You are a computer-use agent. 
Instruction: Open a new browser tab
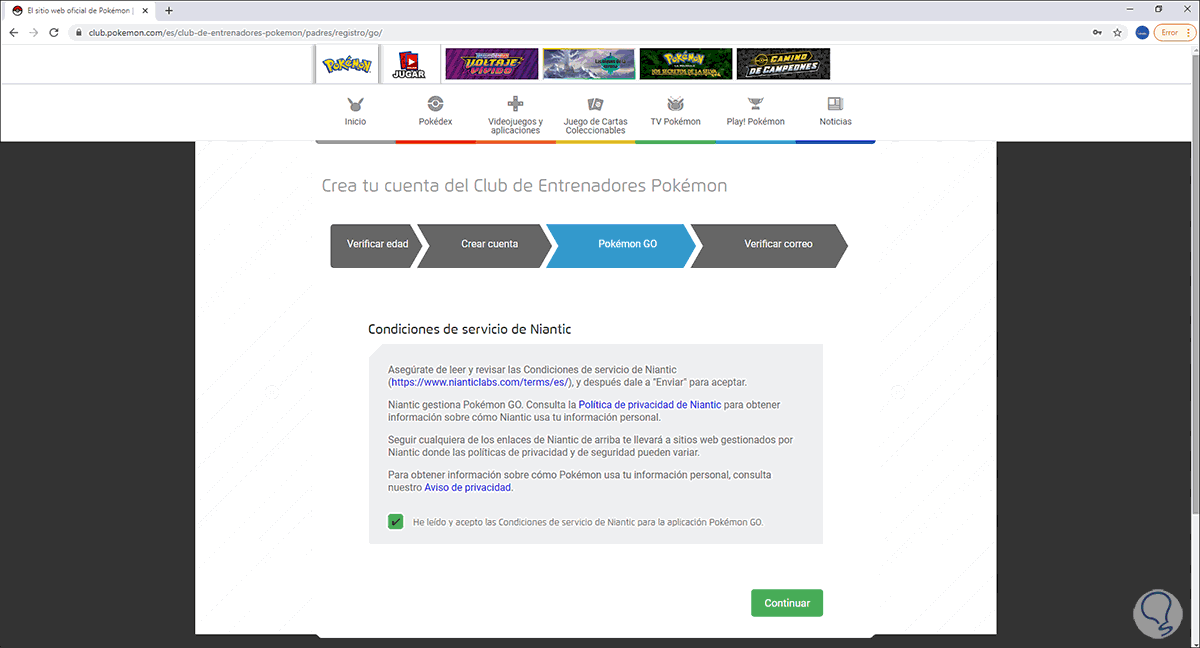(x=168, y=10)
